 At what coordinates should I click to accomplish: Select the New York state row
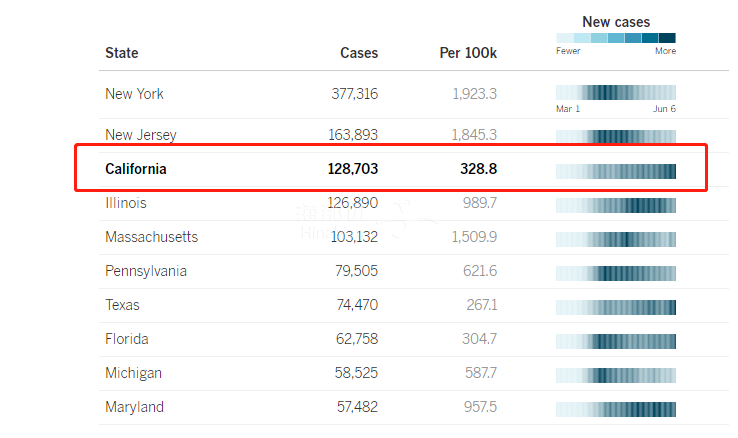(134, 94)
